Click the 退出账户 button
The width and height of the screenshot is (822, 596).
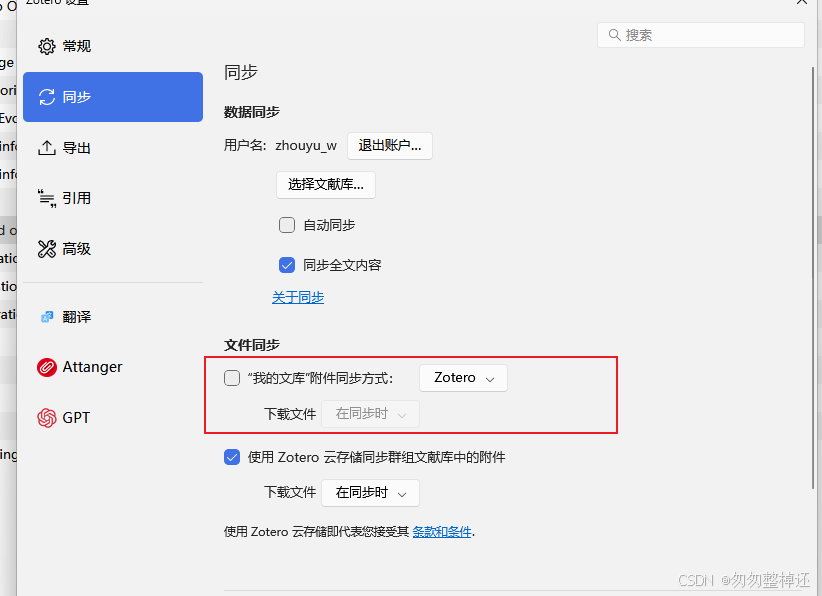[390, 146]
